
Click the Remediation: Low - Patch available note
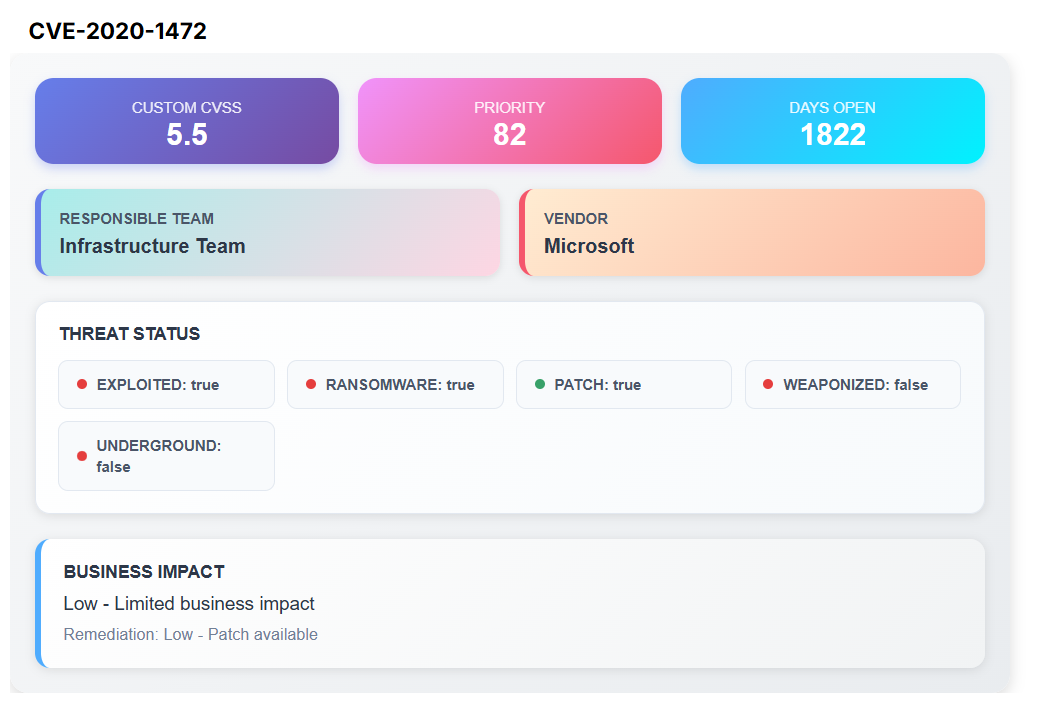pos(190,634)
